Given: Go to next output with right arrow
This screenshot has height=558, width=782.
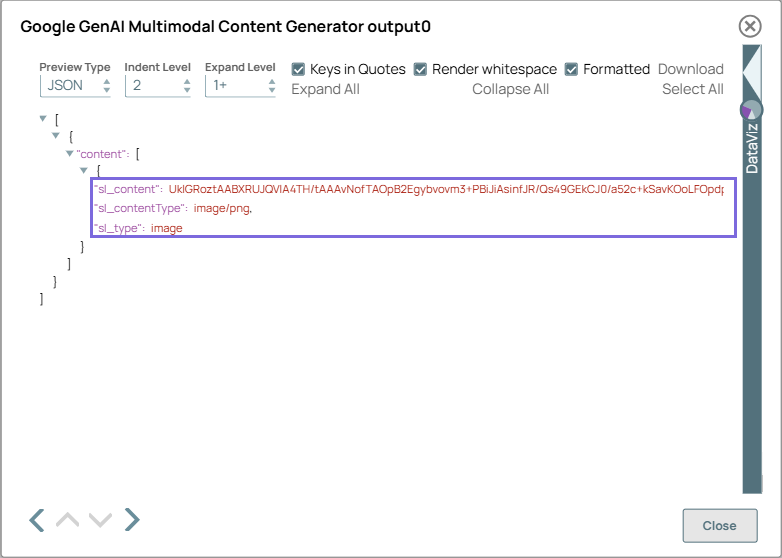Looking at the screenshot, I should point(132,520).
